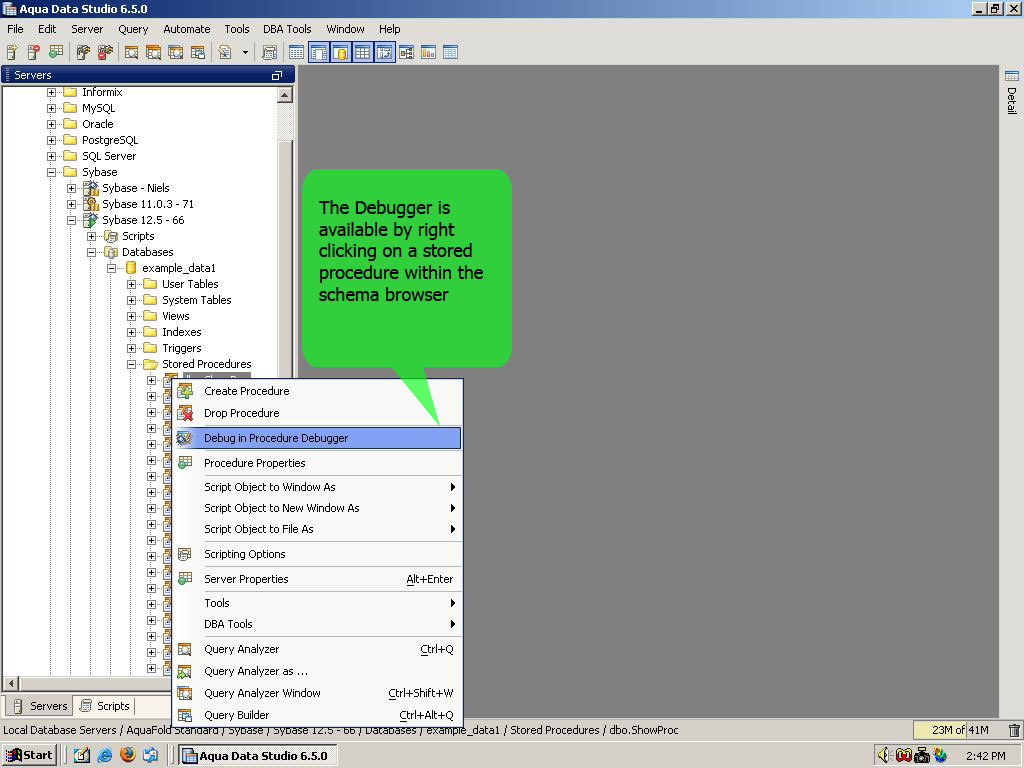The image size is (1024, 768).
Task: Click the Delete Server icon with red minus
Action: (x=34, y=52)
